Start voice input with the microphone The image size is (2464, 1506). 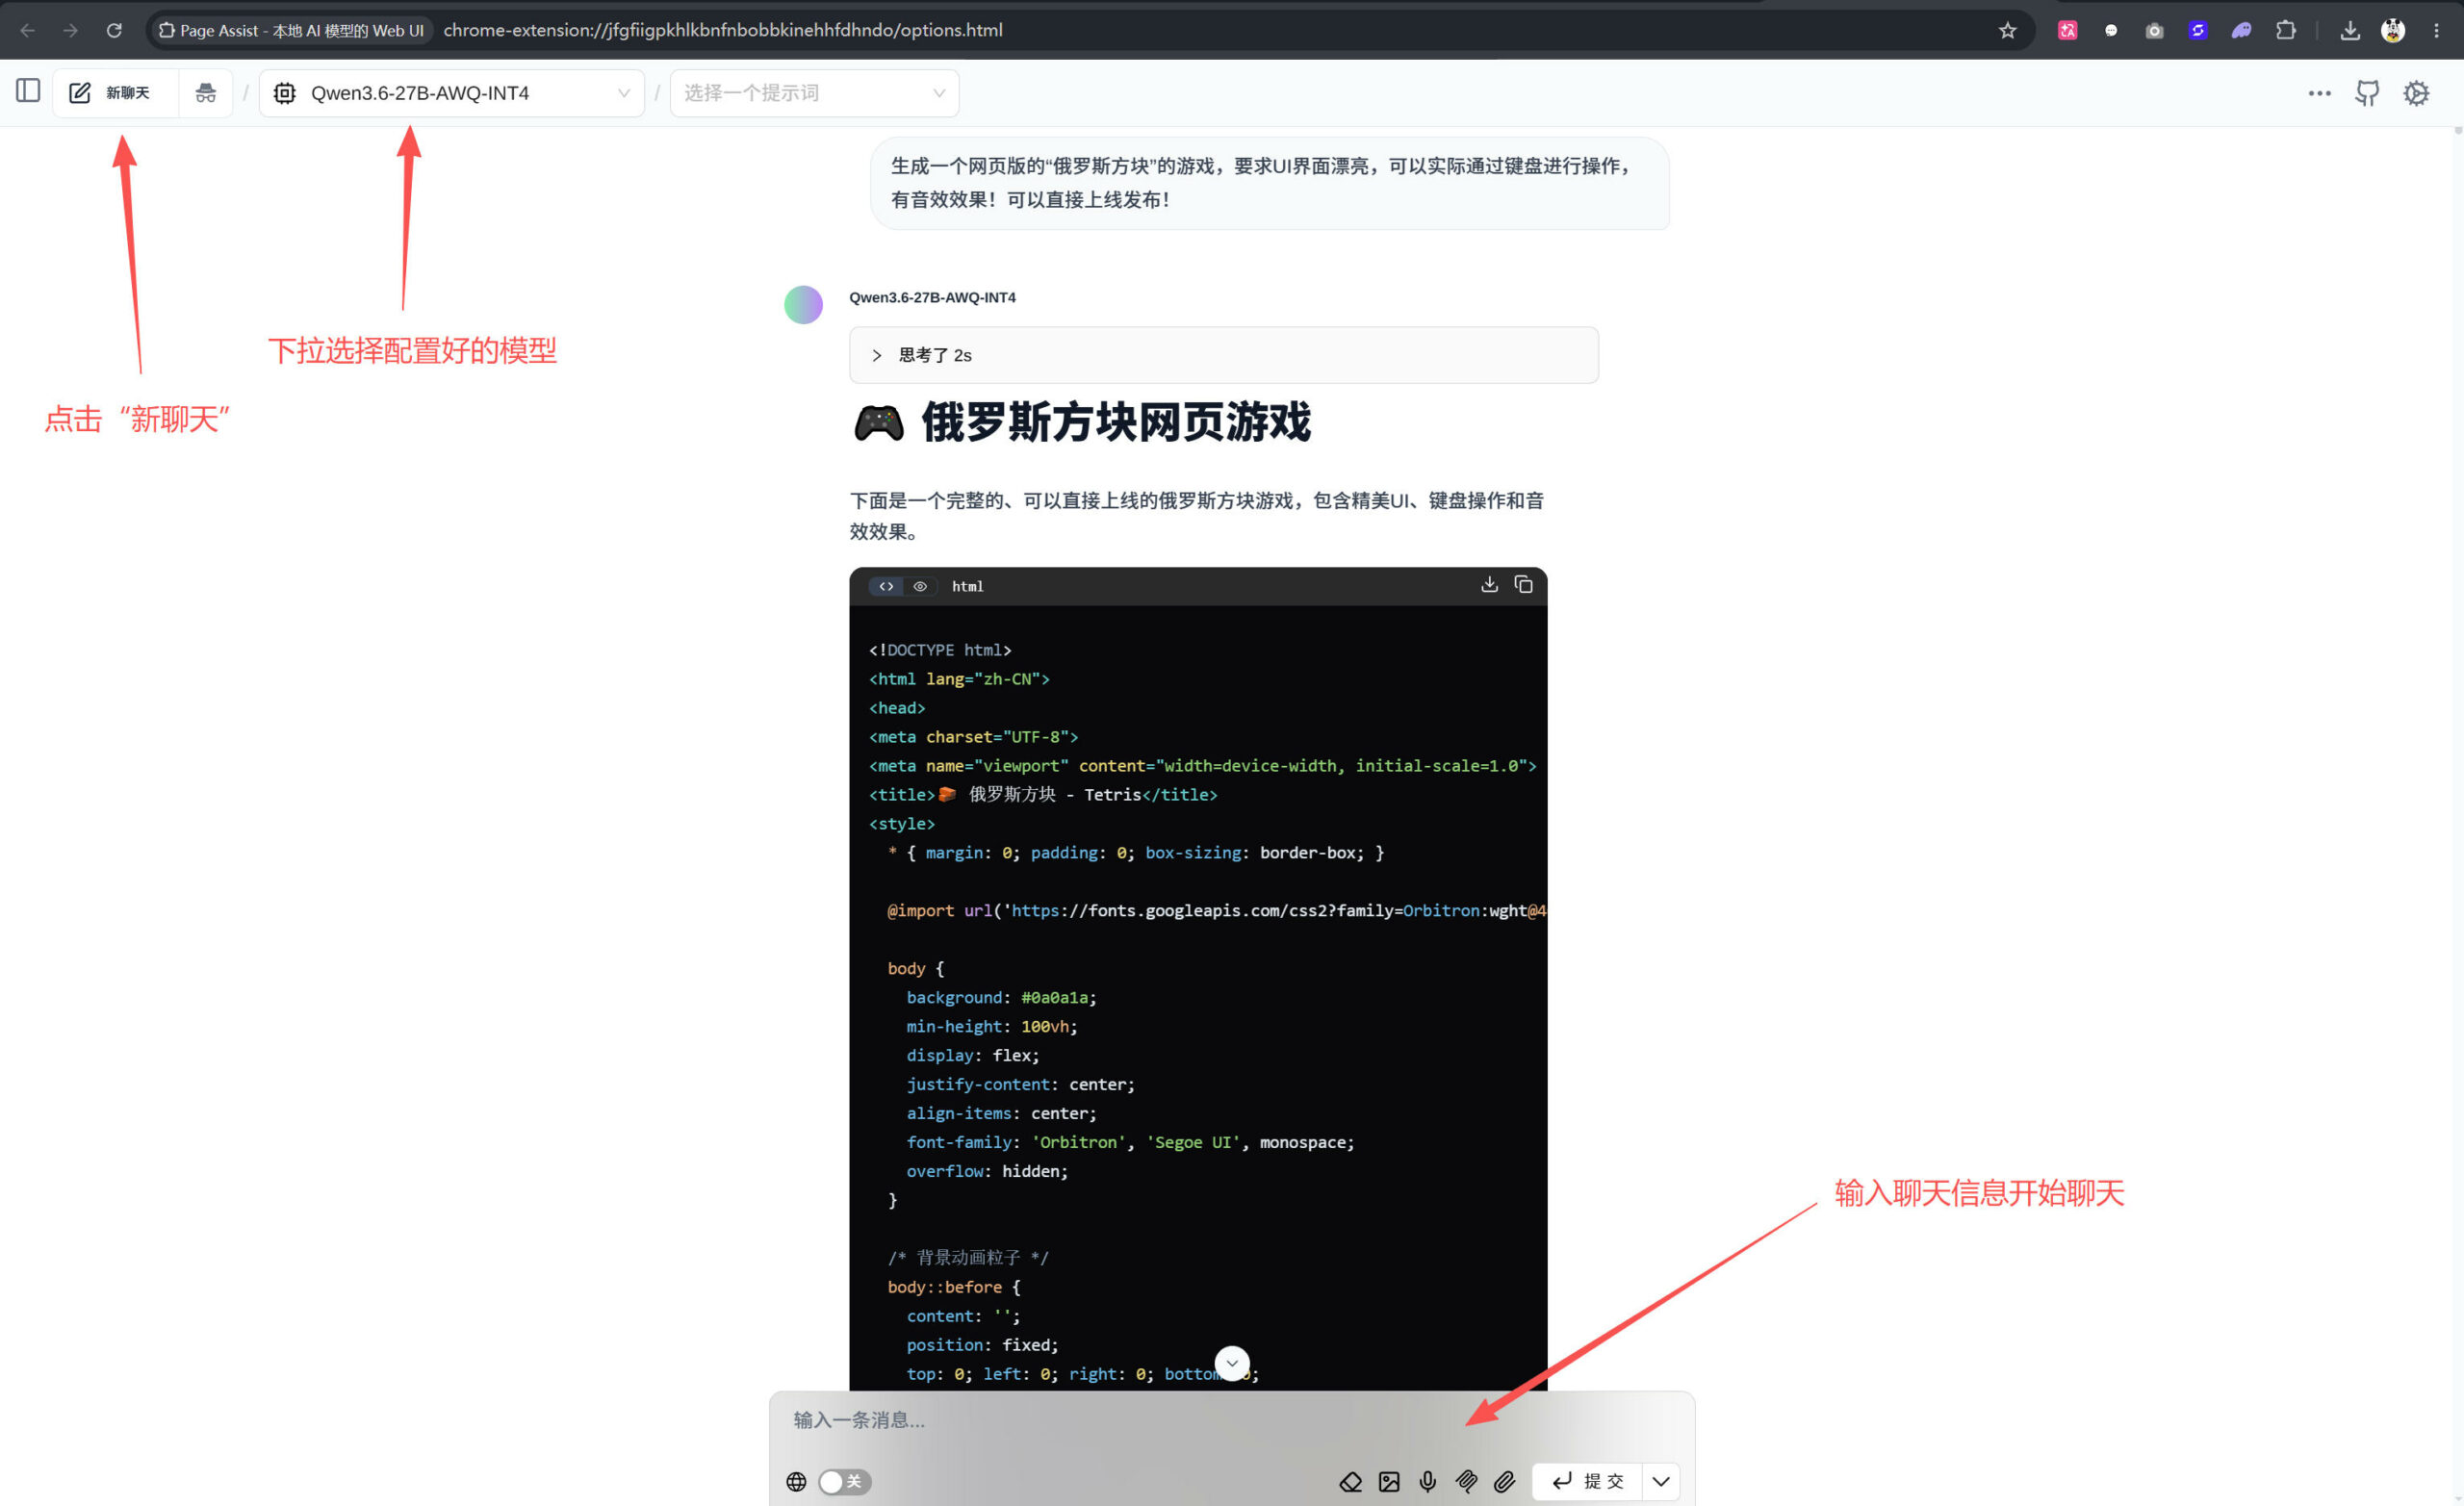coord(1428,1481)
